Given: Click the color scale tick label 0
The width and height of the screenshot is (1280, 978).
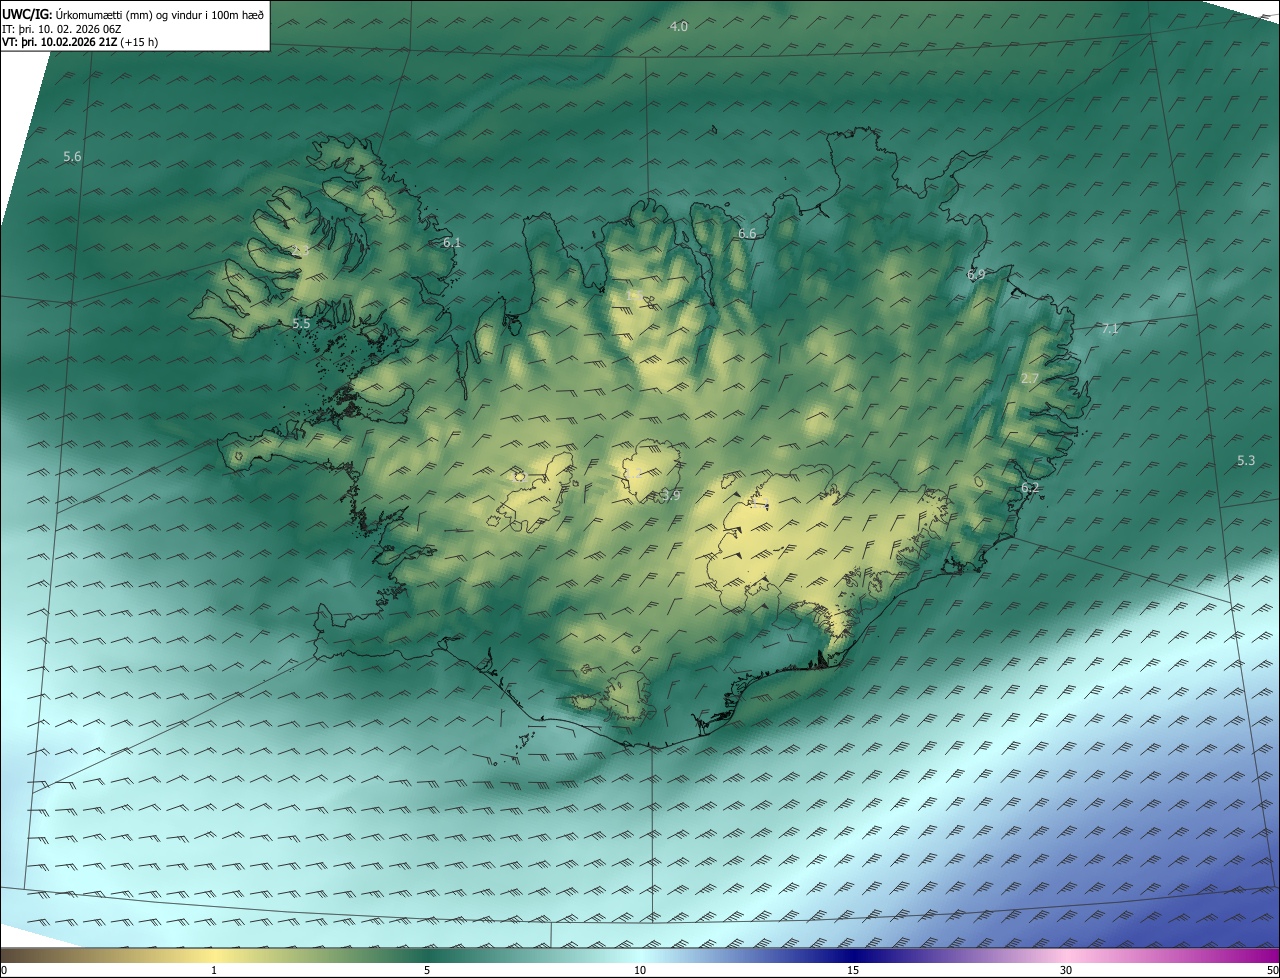Looking at the screenshot, I should (4, 970).
